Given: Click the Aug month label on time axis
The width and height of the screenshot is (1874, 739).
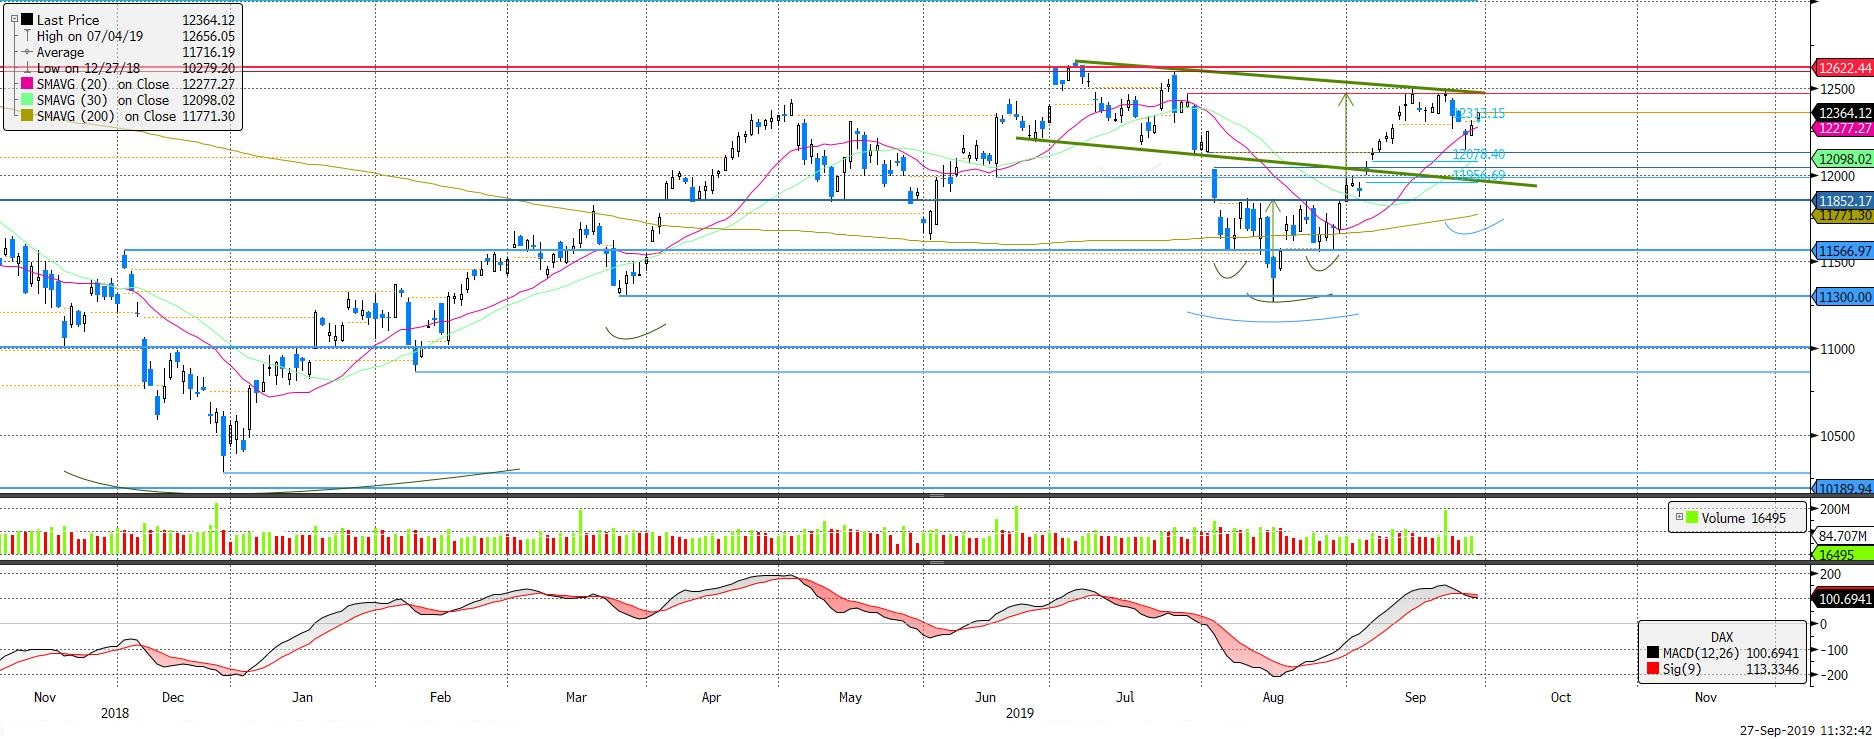Looking at the screenshot, I should point(1273,697).
